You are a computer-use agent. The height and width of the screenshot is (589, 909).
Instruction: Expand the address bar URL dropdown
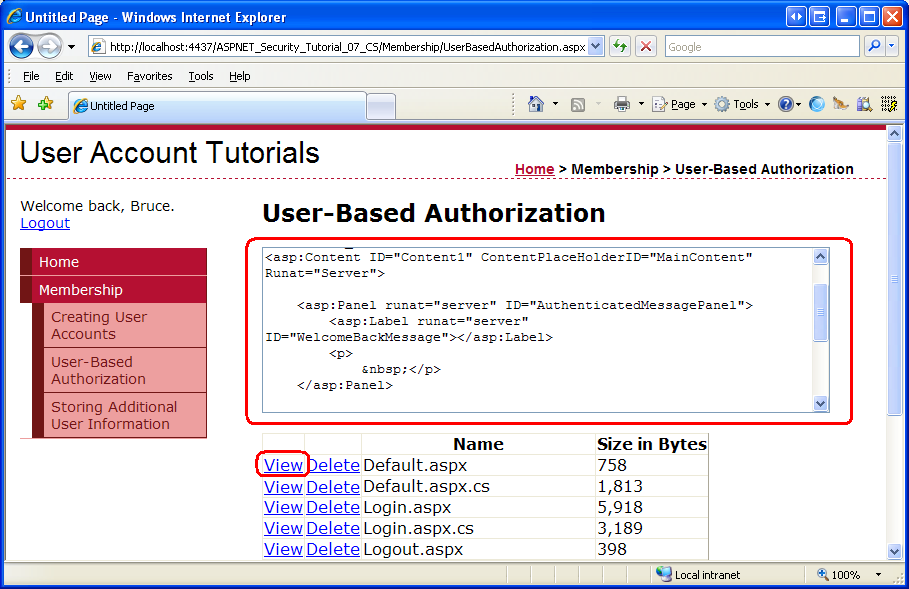coord(596,46)
